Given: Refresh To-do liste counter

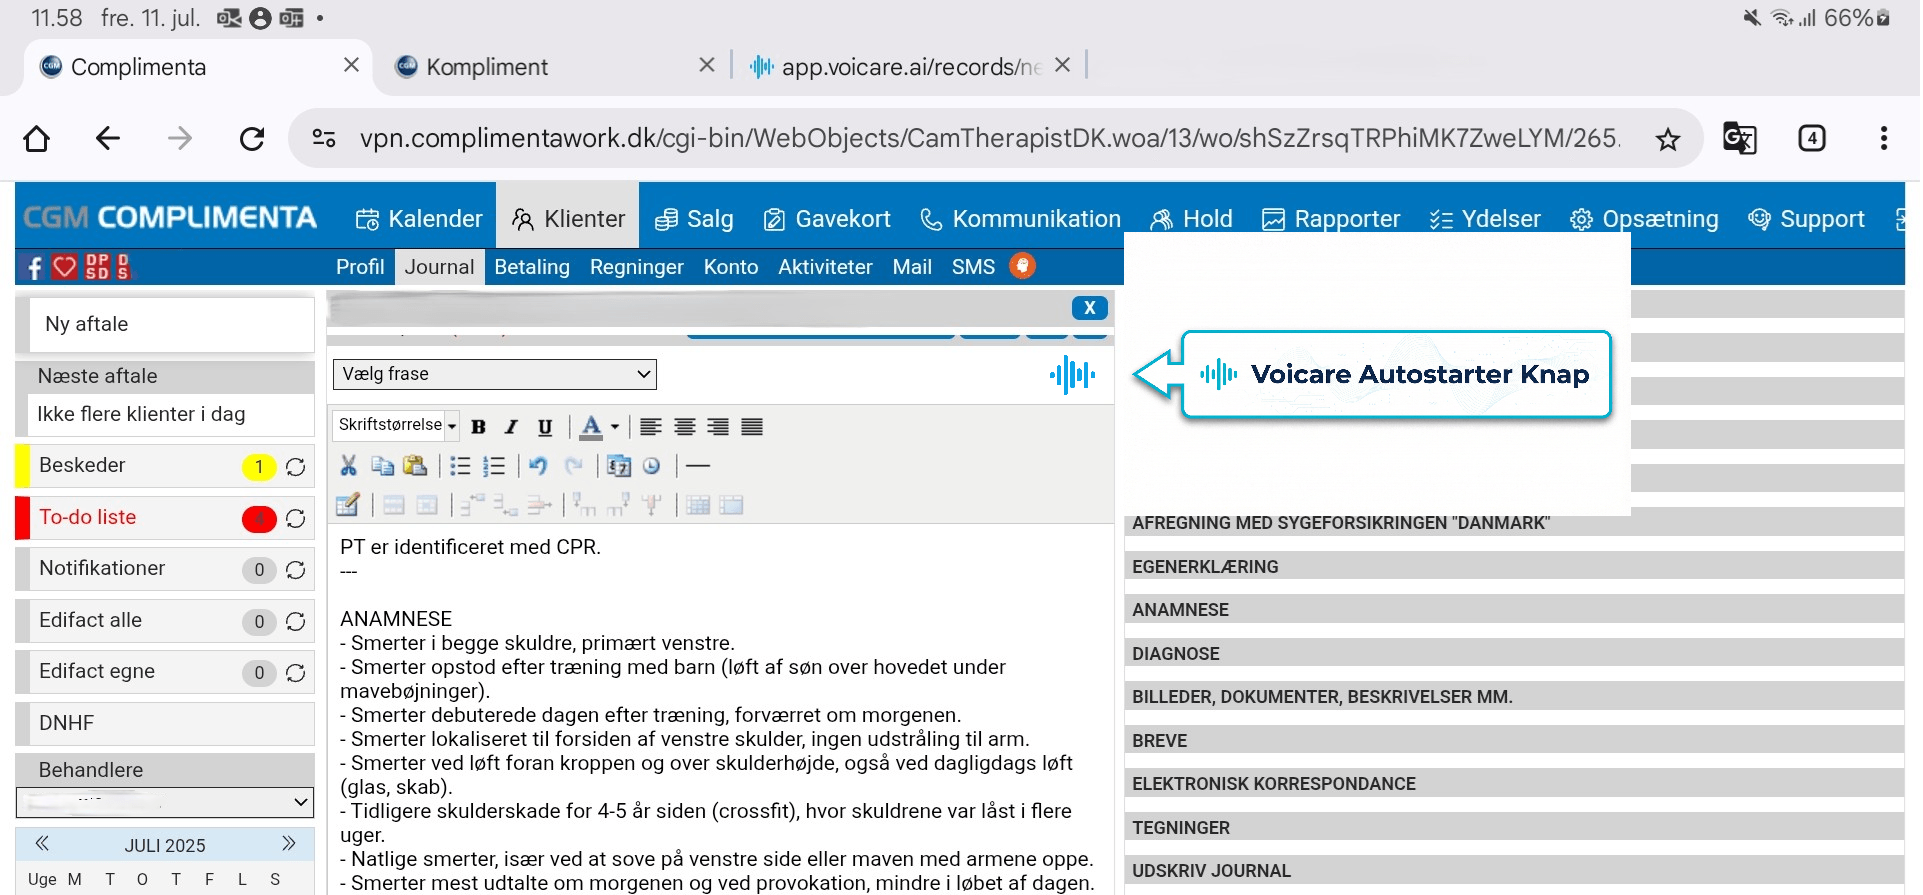Looking at the screenshot, I should coord(295,519).
